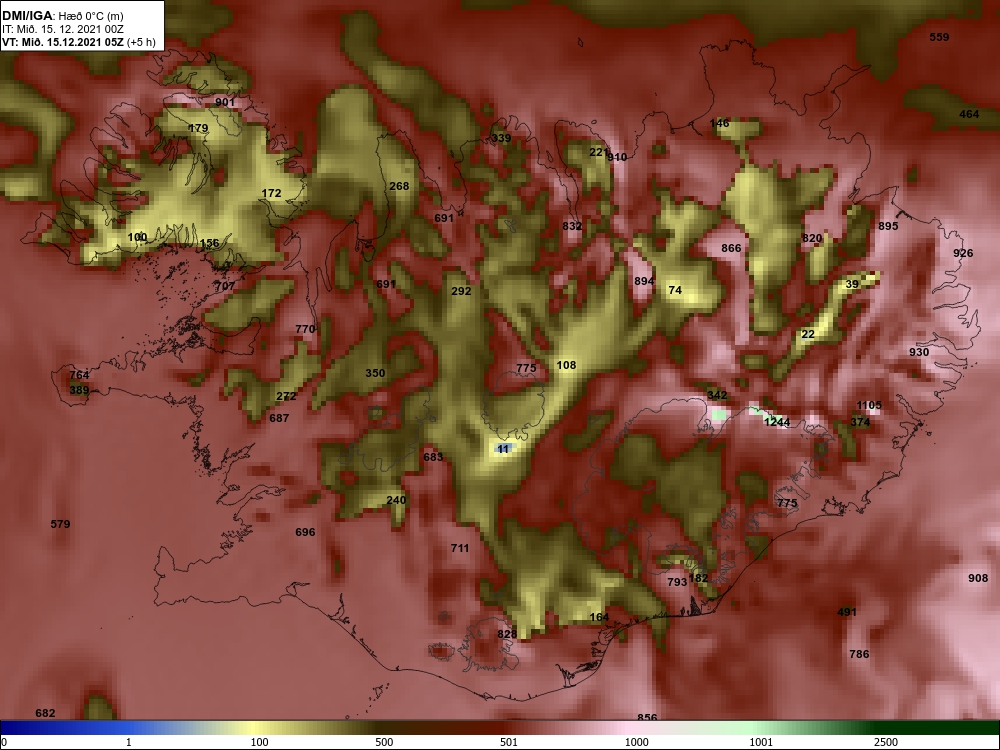Select the value 901 on the map
Screen dimensions: 1000x750
[x=224, y=102]
